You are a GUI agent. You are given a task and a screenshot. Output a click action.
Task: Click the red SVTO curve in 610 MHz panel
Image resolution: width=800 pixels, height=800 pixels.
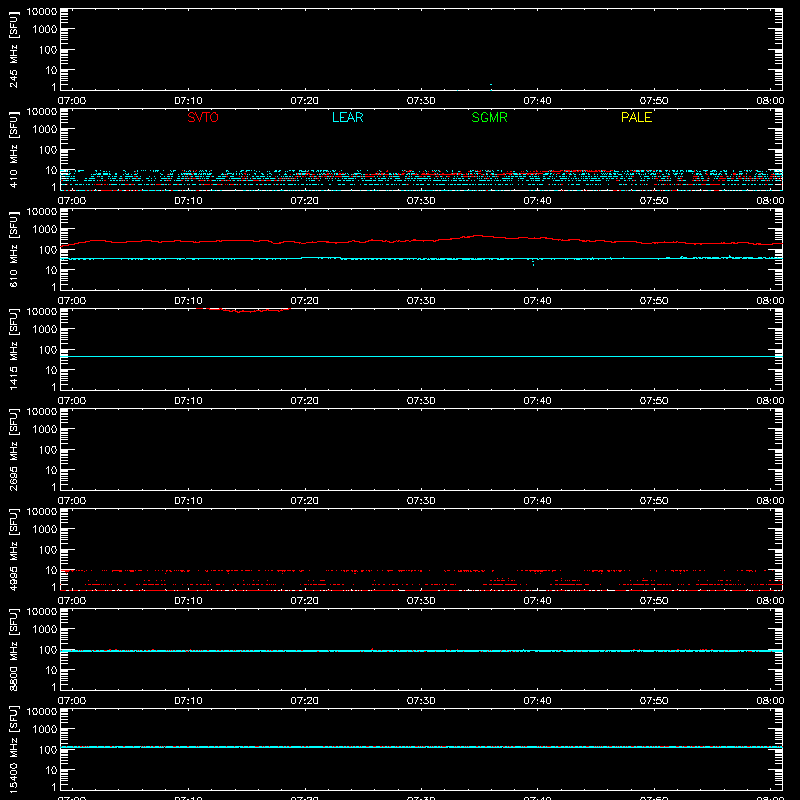(421, 240)
